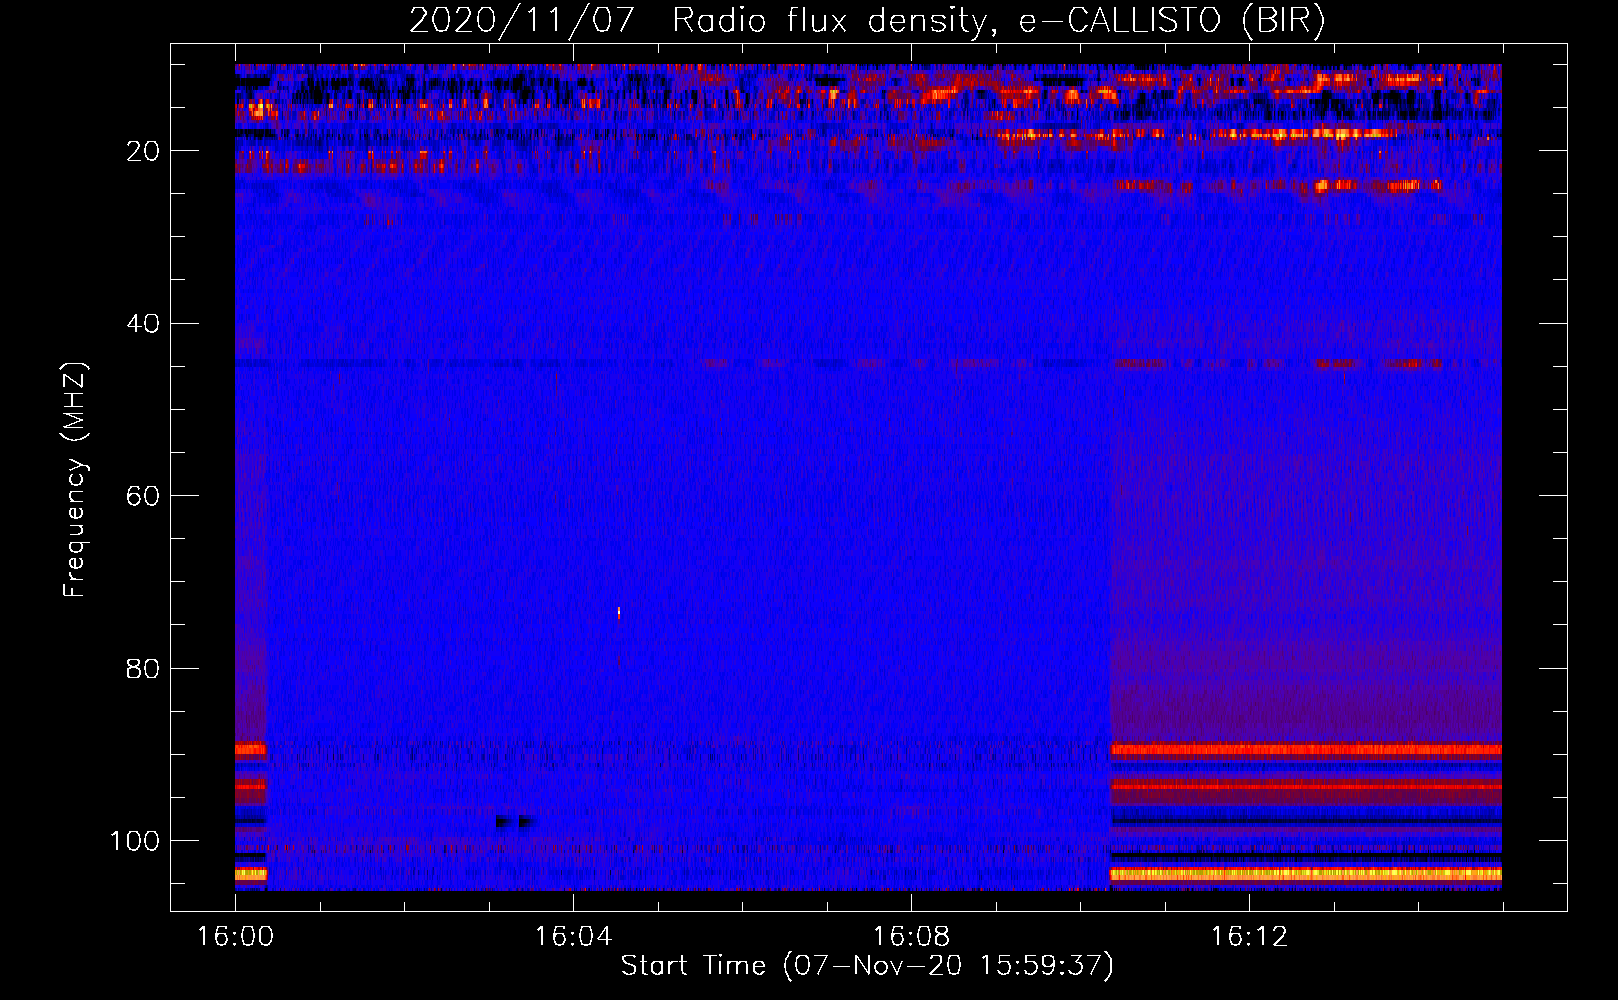The image size is (1618, 1000).
Task: Click the 100 frequency tick label
Action: [x=135, y=841]
